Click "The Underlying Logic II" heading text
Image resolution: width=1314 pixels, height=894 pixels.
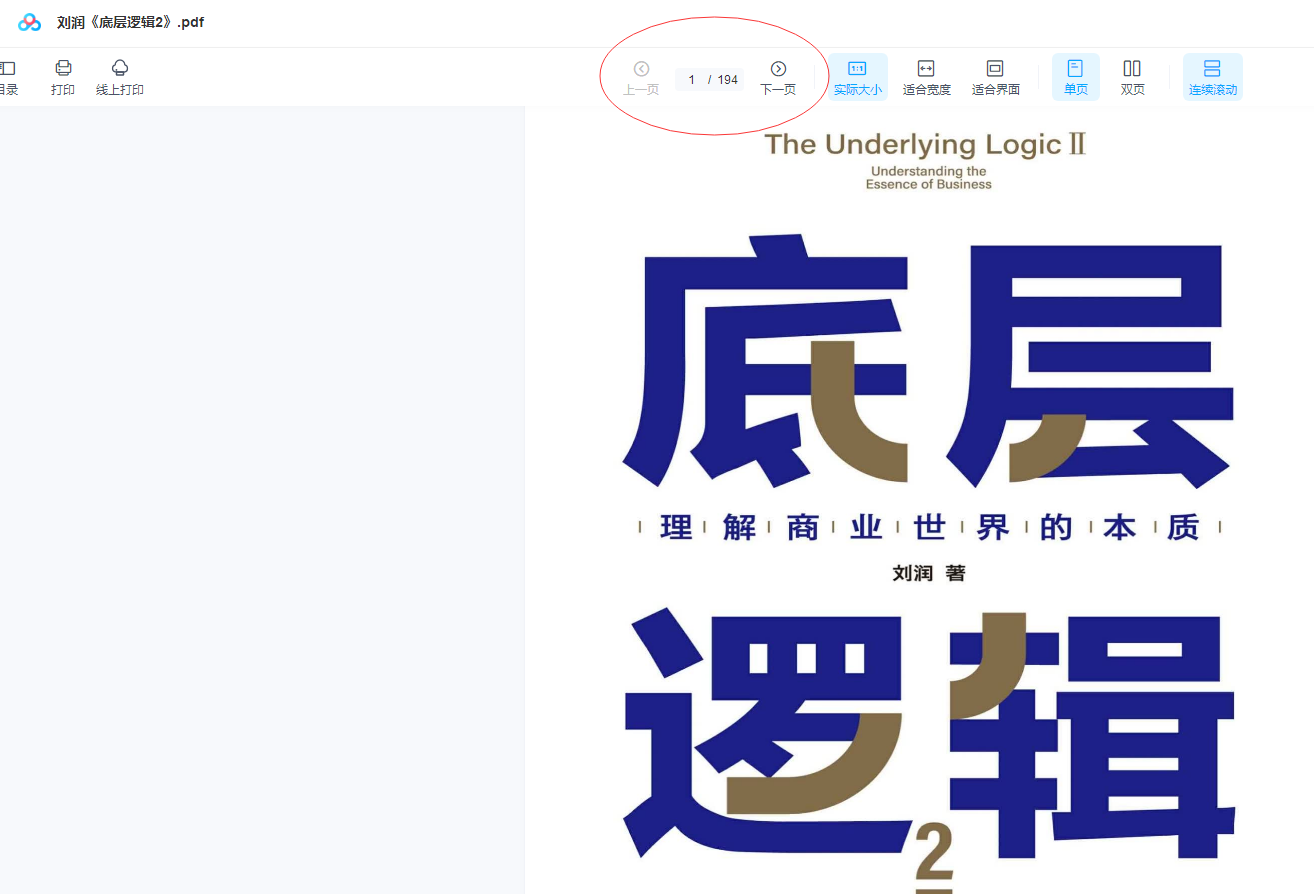click(x=925, y=145)
